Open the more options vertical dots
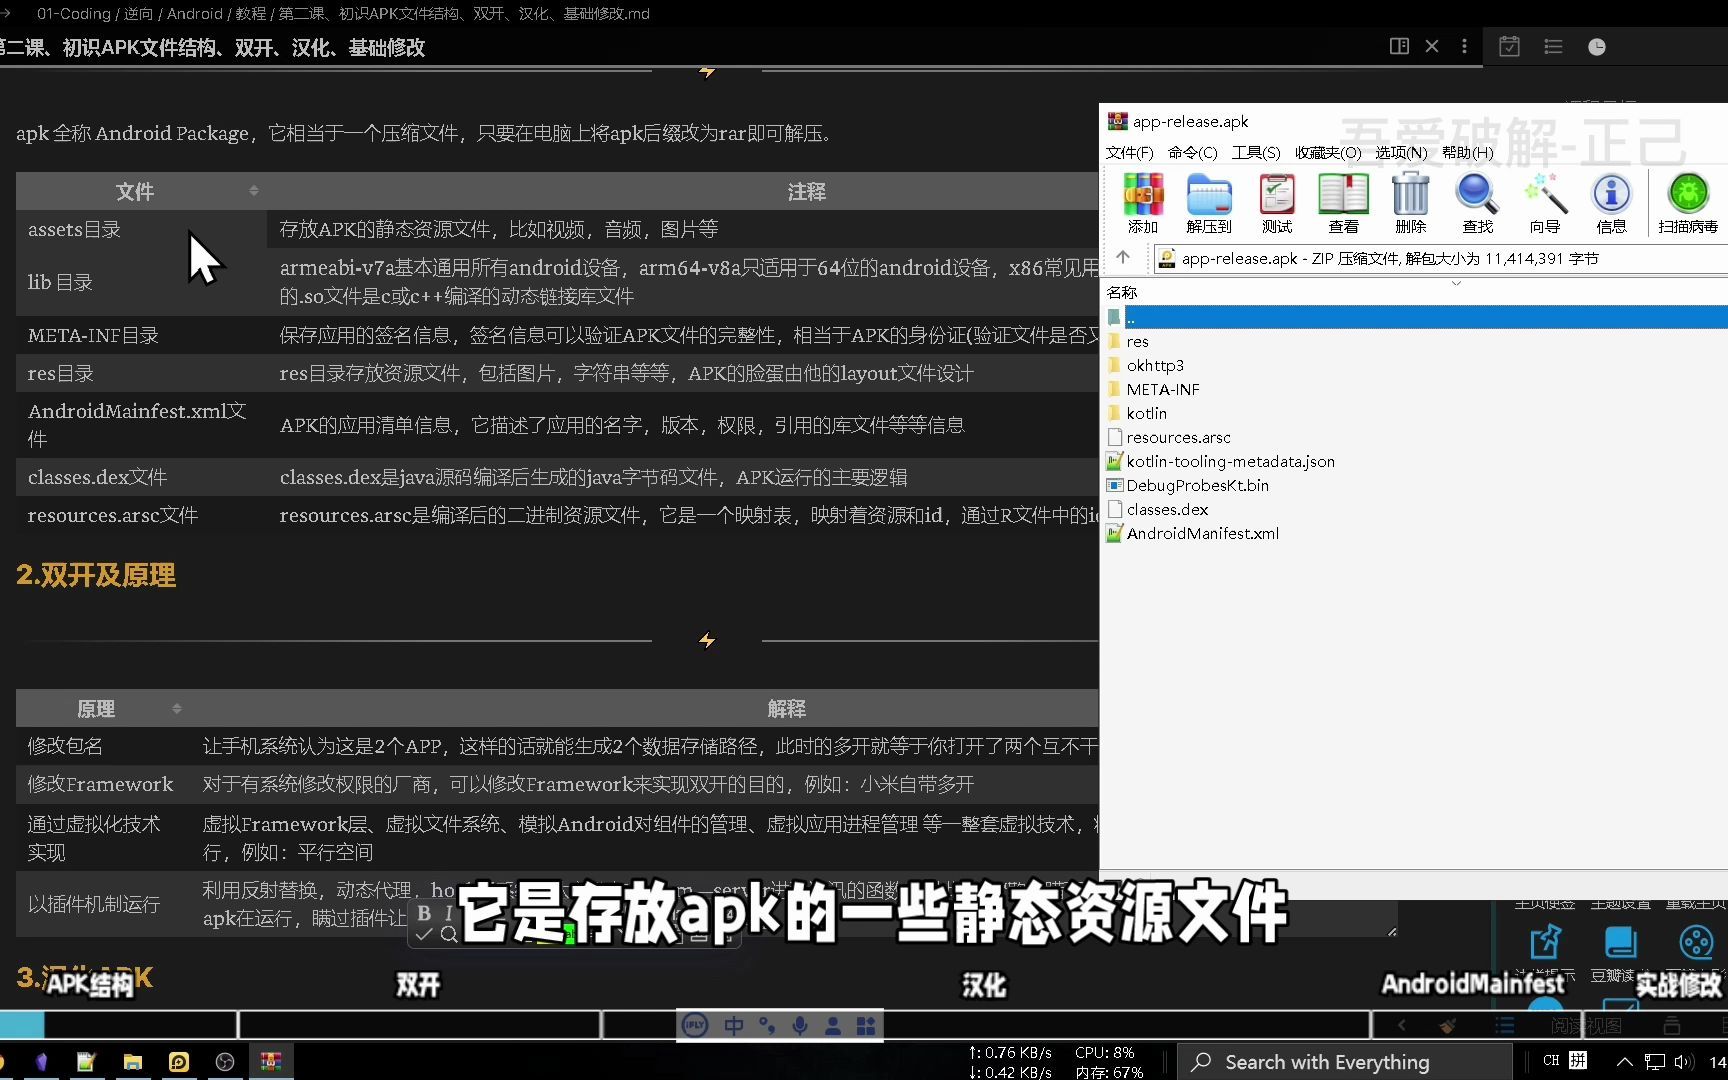The height and width of the screenshot is (1080, 1728). (x=1464, y=46)
